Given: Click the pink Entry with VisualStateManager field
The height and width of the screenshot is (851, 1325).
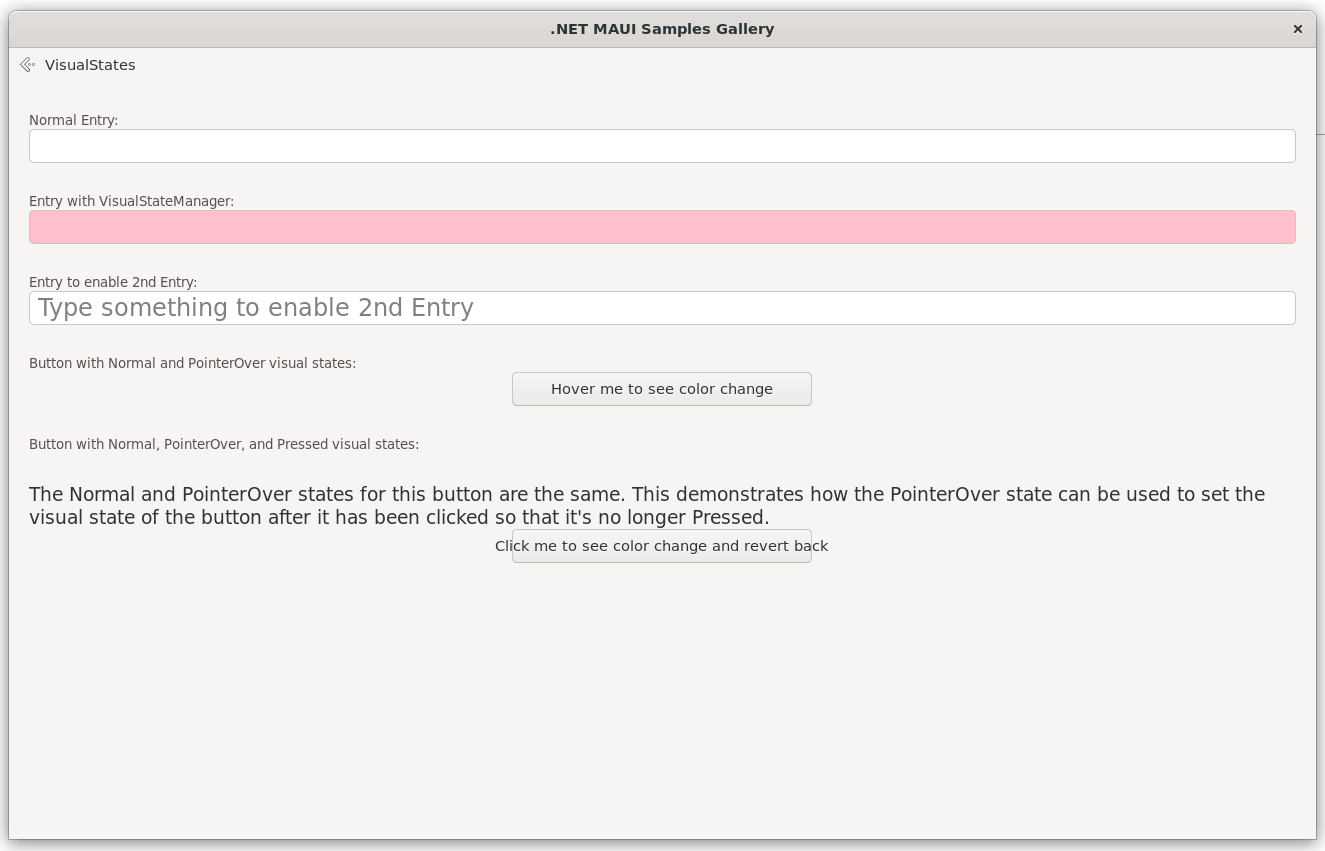Looking at the screenshot, I should (x=660, y=227).
